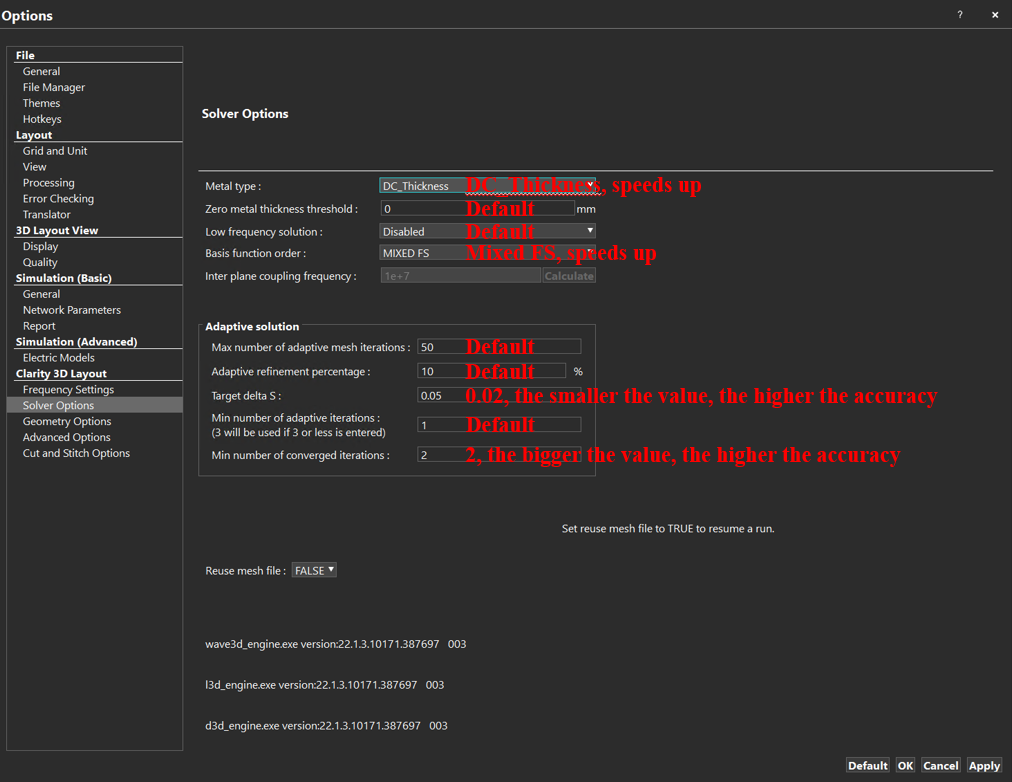The image size is (1012, 782).
Task: Open Frequency Settings options
Action: [x=68, y=390]
